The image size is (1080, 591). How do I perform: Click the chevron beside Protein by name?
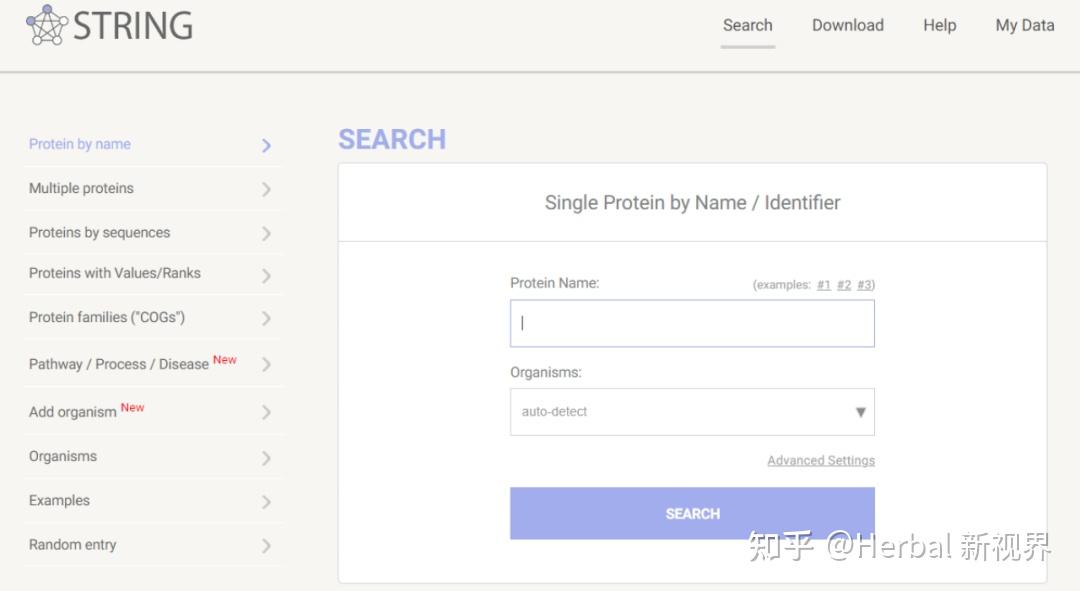pos(266,146)
